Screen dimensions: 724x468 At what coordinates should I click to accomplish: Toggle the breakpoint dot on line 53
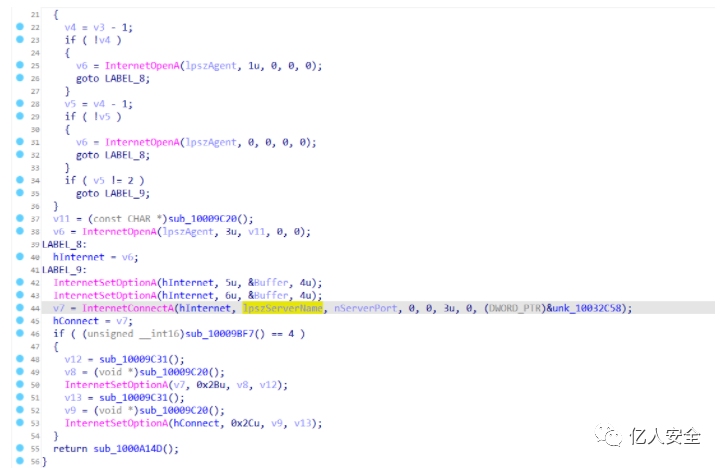pyautogui.click(x=20, y=422)
